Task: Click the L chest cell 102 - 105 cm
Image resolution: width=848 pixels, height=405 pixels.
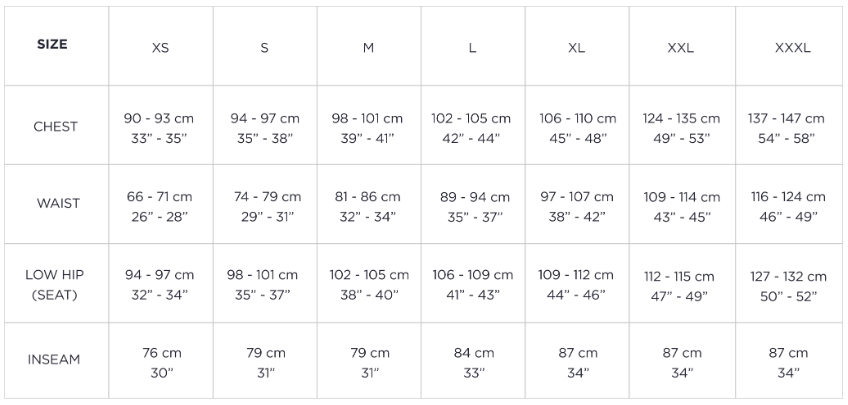Action: point(471,128)
